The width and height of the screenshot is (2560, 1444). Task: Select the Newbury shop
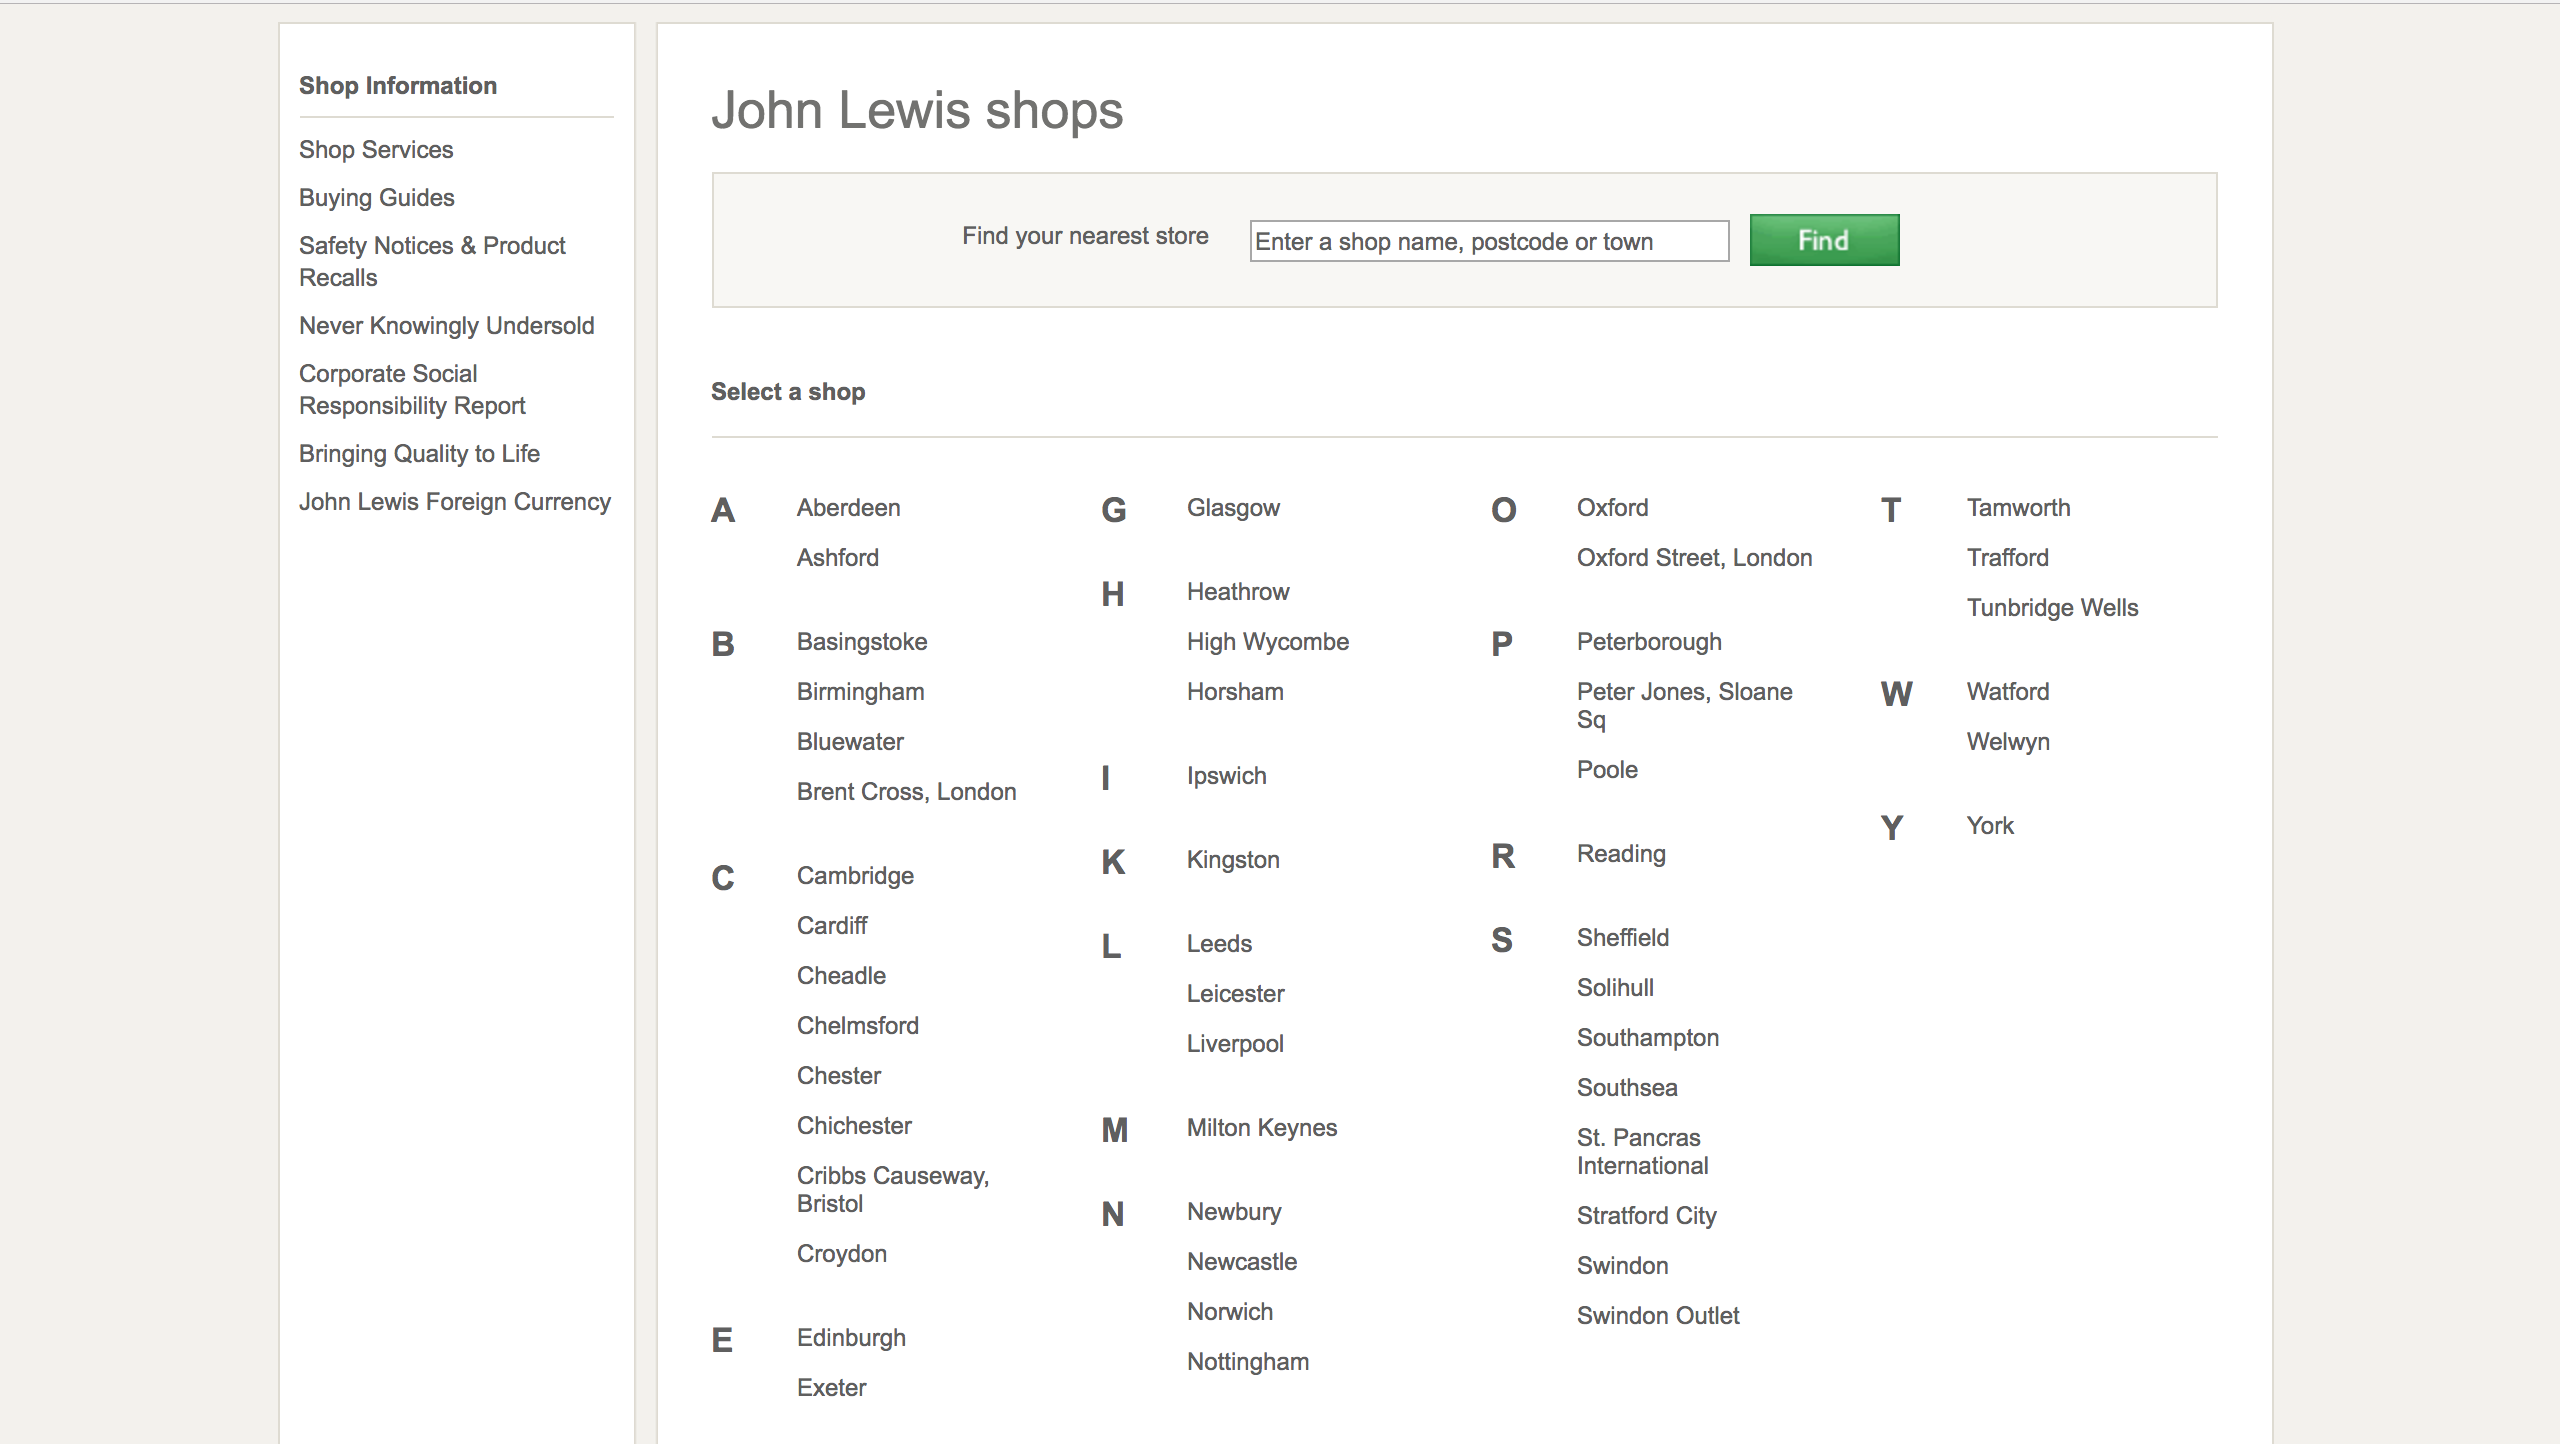pyautogui.click(x=1234, y=1212)
